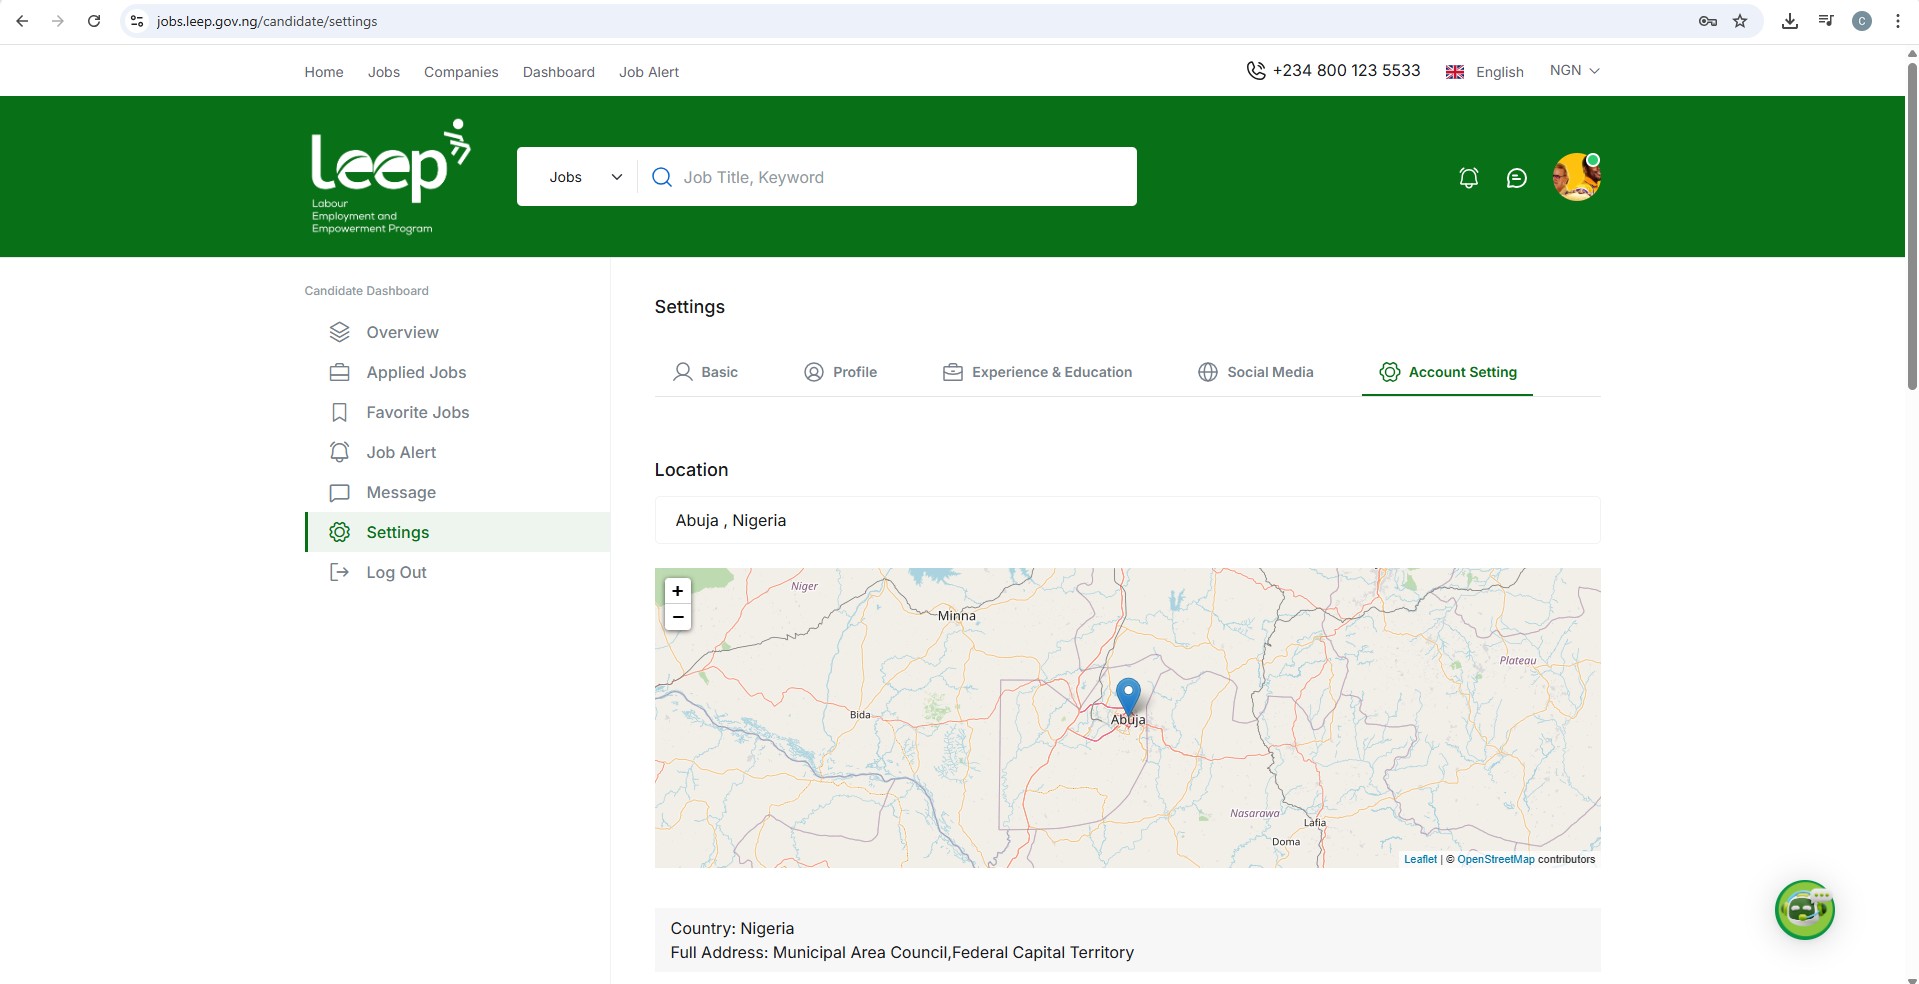Viewport: 1919px width, 984px height.
Task: Open the NGN currency dropdown
Action: [x=1574, y=71]
